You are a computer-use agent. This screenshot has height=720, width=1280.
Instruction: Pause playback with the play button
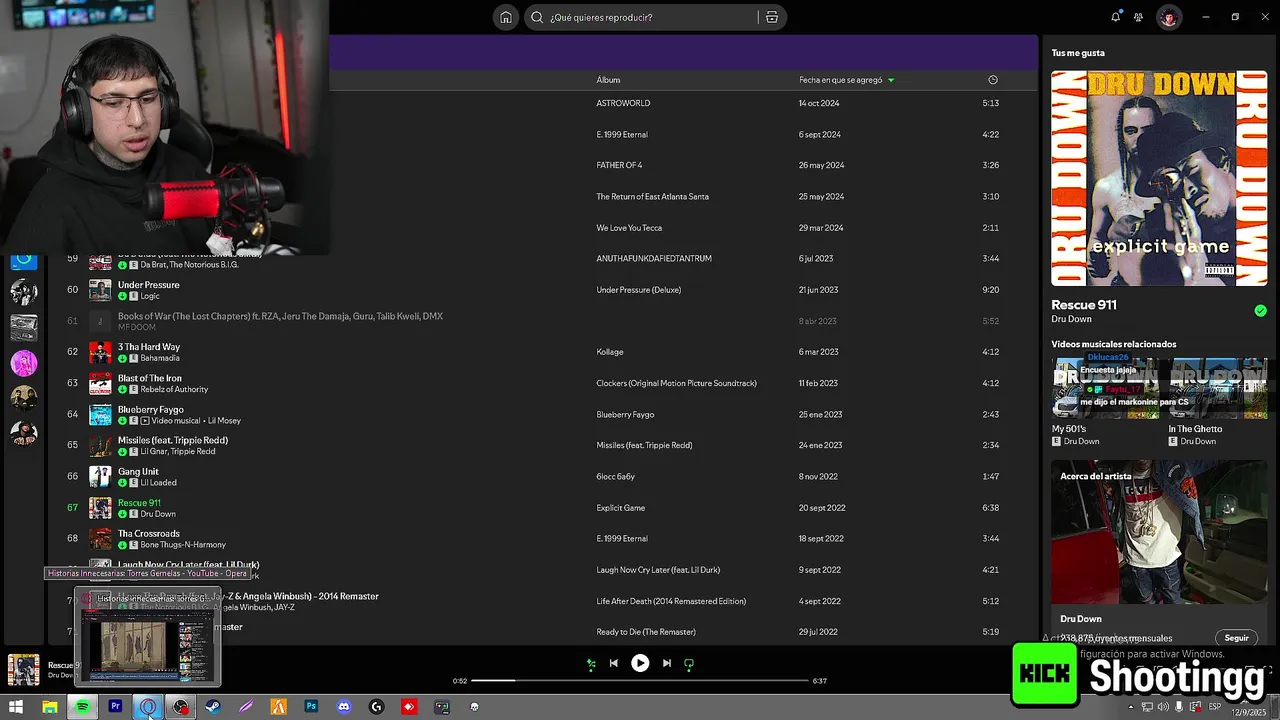640,663
